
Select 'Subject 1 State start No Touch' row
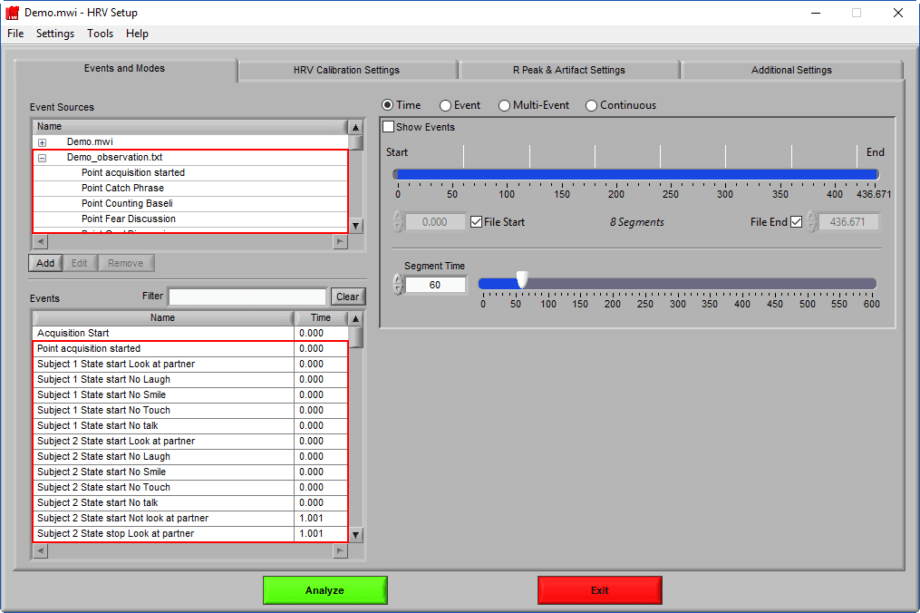pyautogui.click(x=191, y=411)
